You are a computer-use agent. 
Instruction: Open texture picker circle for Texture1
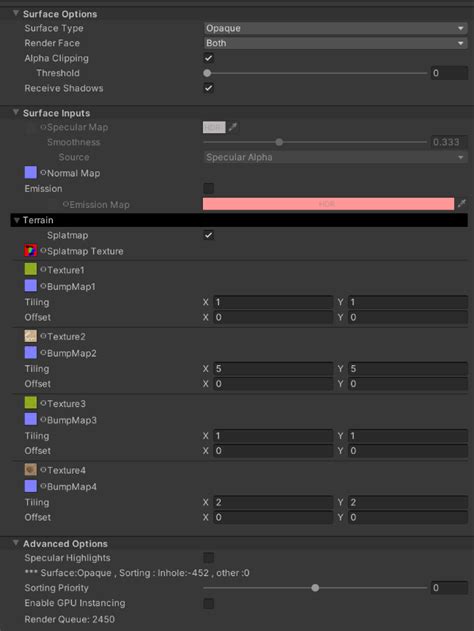[43, 269]
